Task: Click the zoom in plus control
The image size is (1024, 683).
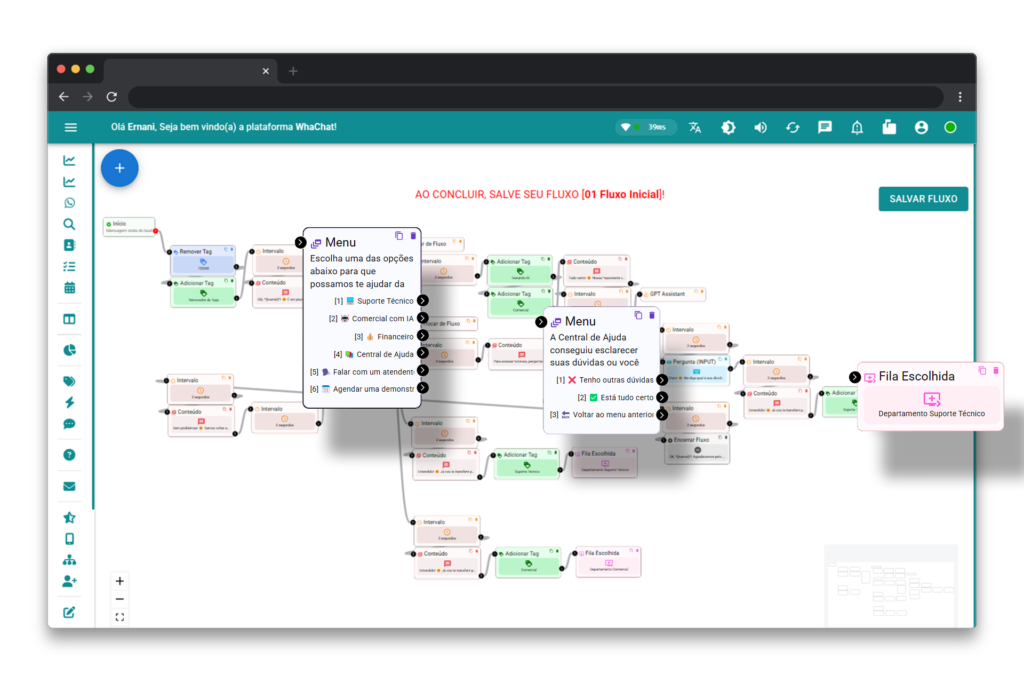Action: [120, 581]
